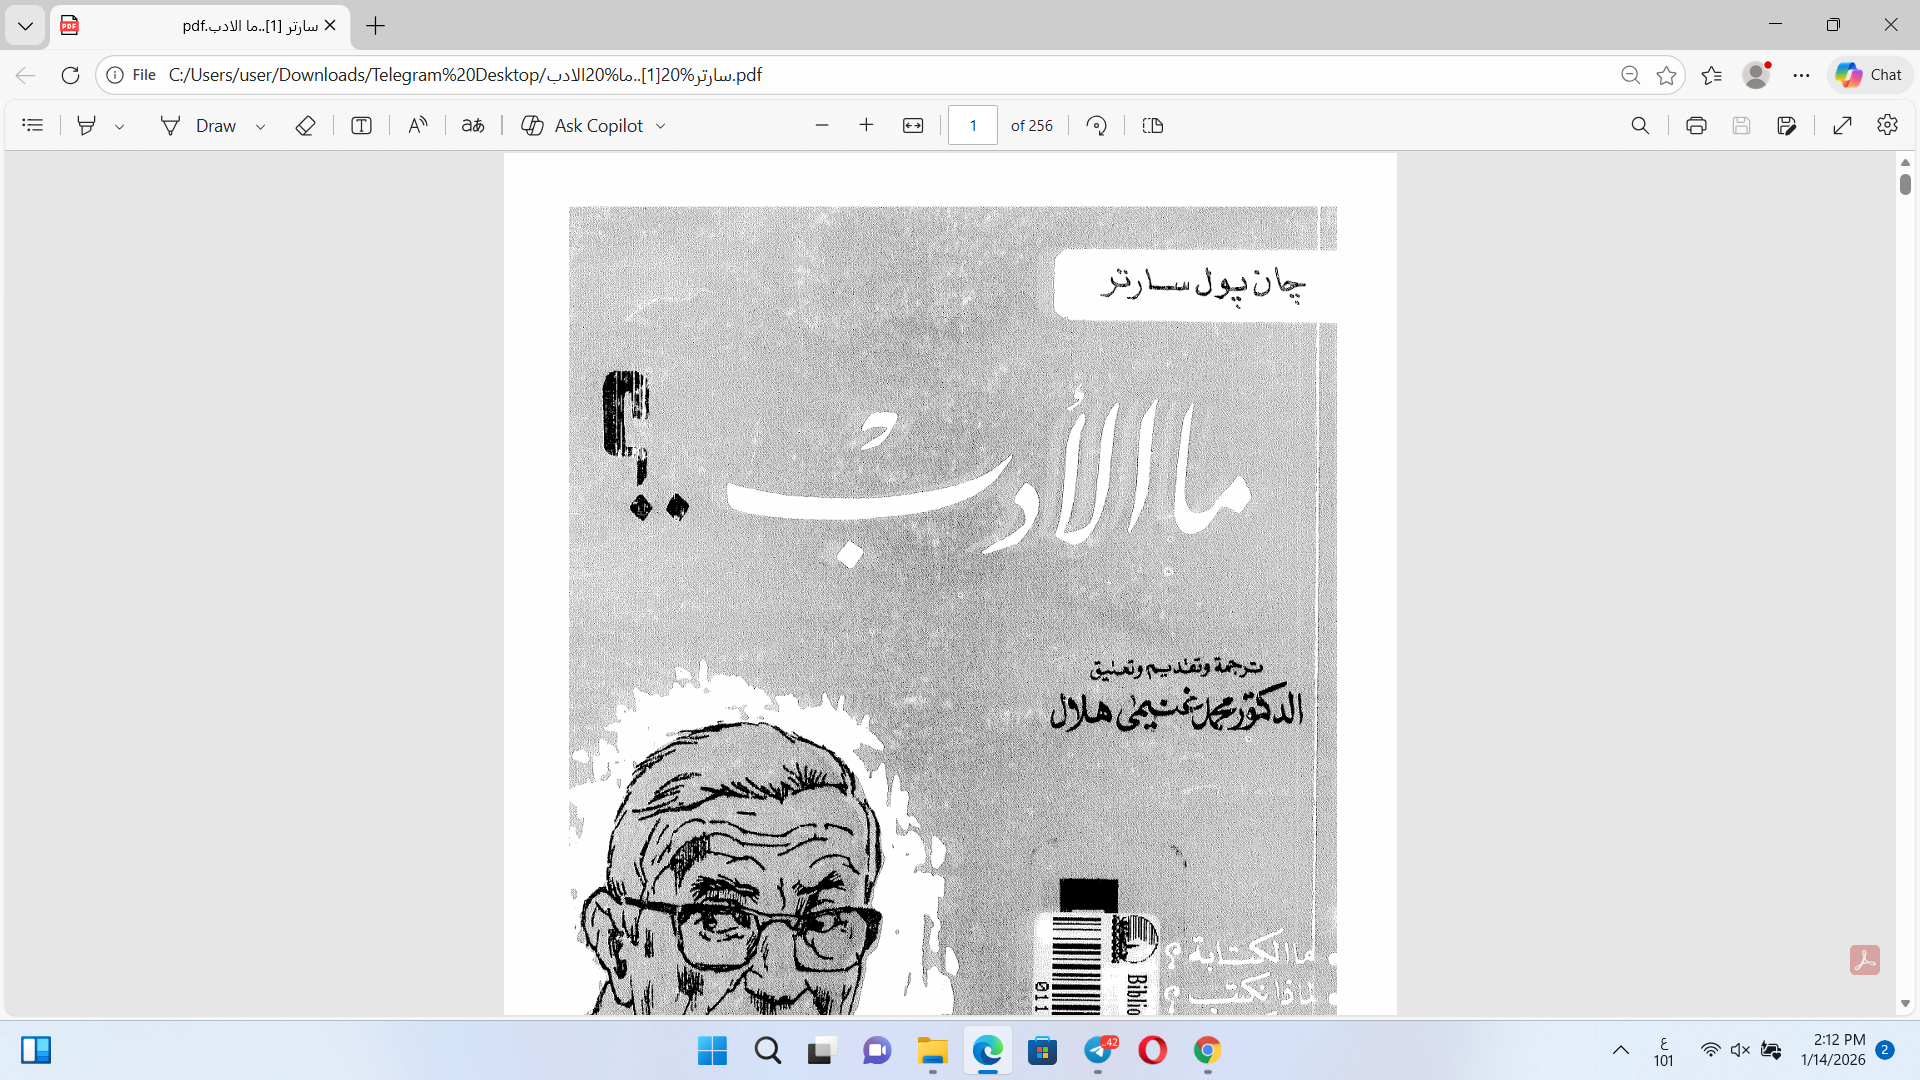Start Read aloud
This screenshot has width=1920, height=1080.
tap(418, 125)
